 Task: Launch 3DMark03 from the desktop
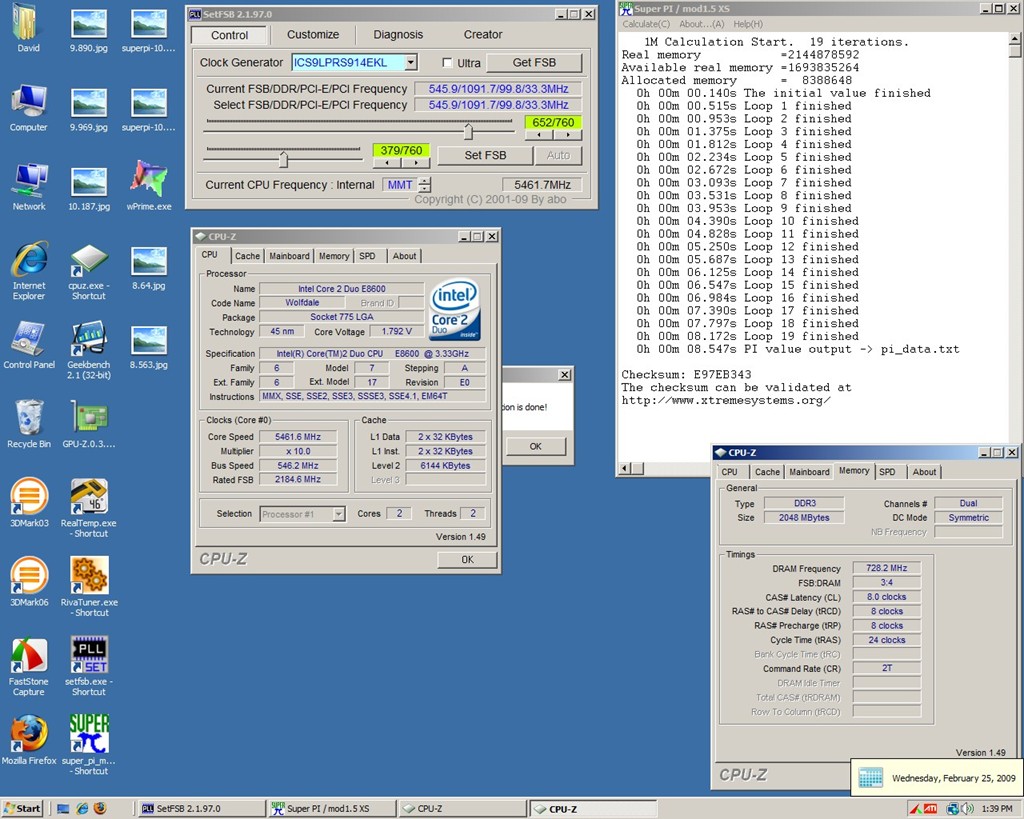tap(29, 502)
